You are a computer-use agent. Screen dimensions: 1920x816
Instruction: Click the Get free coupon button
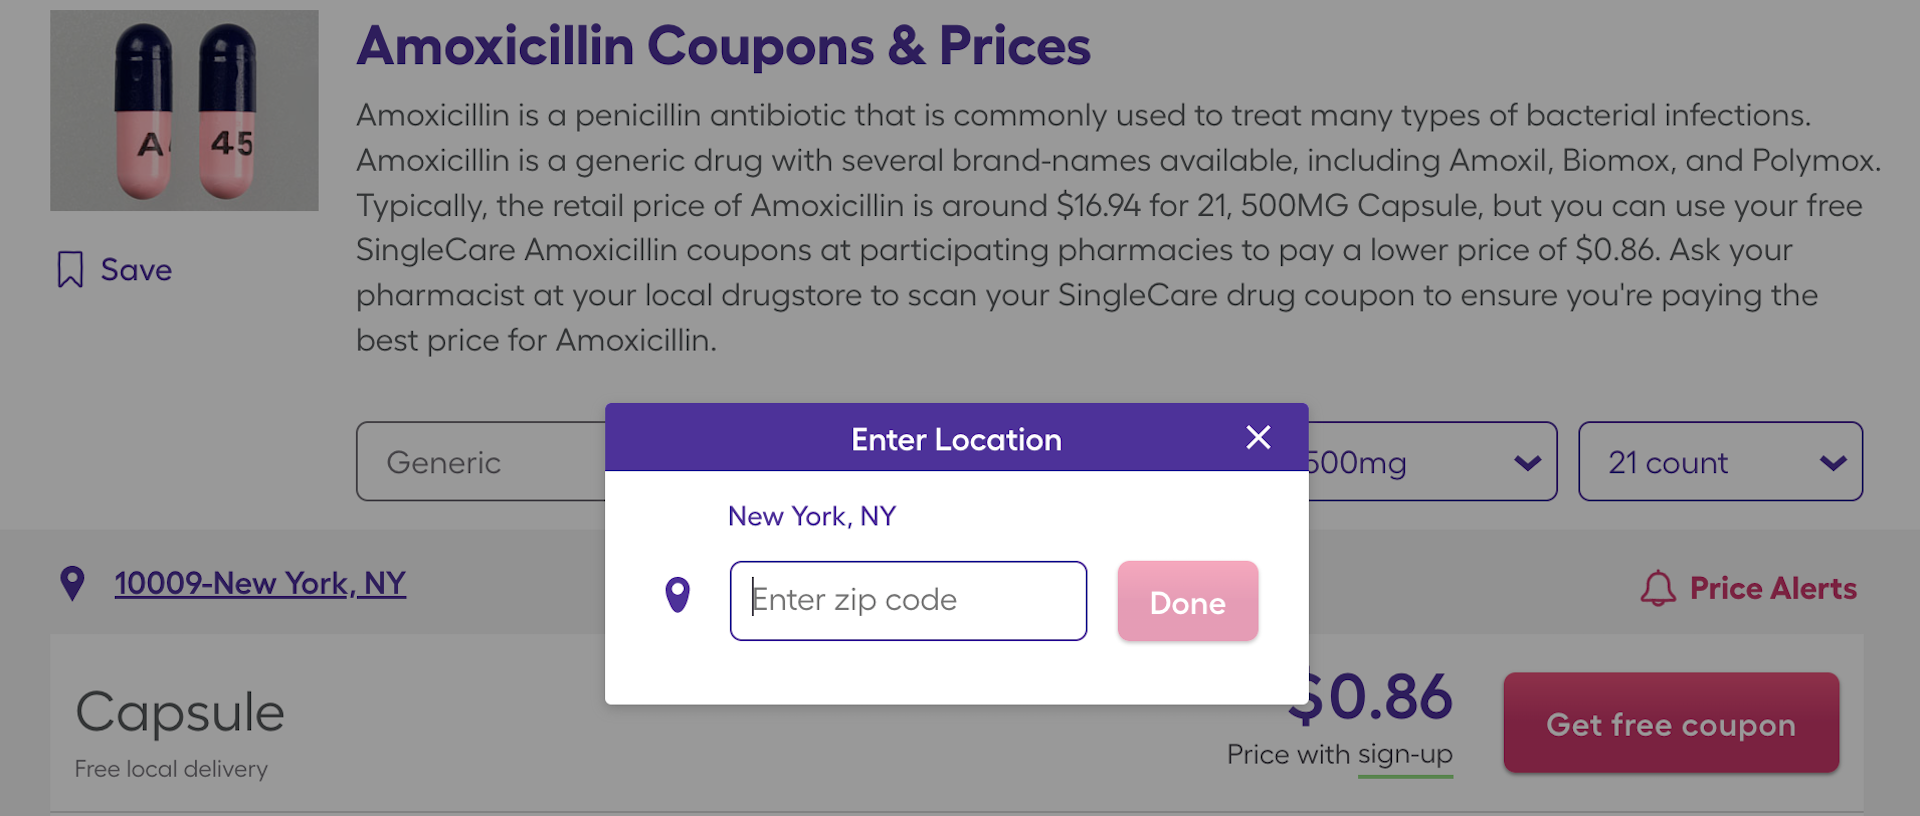click(1670, 723)
